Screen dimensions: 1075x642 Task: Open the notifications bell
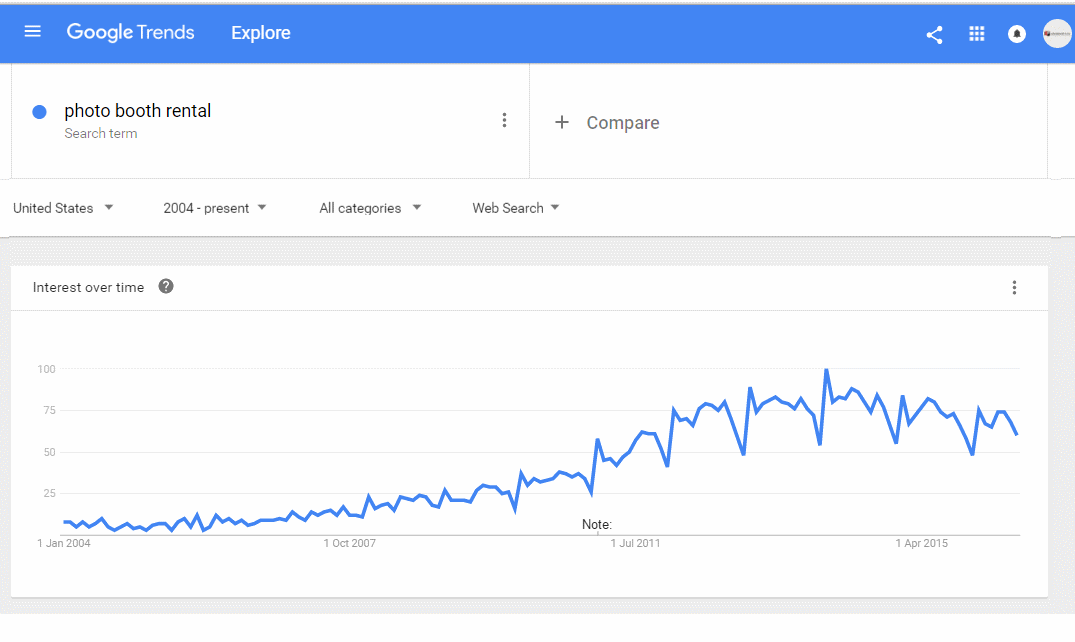1017,34
